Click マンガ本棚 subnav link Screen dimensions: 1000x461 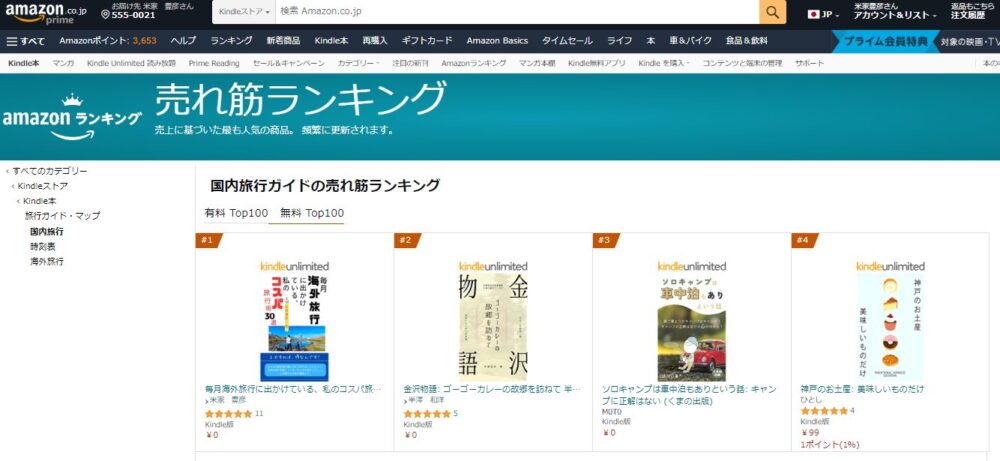(x=537, y=63)
